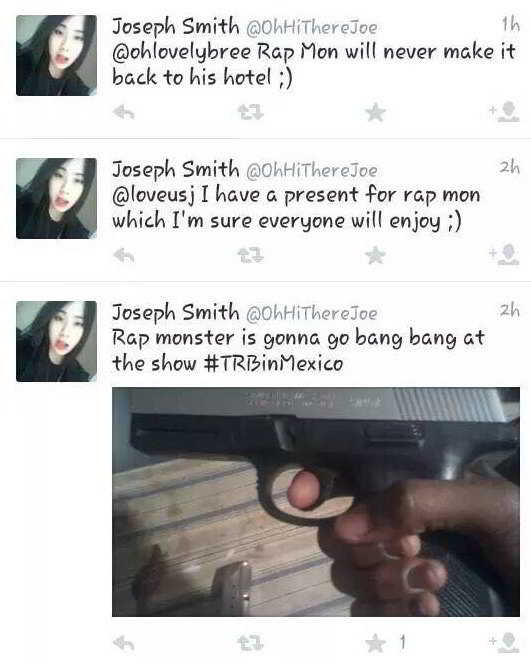This screenshot has width=531, height=666.
Task: Open the #TRBinMexico hashtag link
Action: tap(273, 364)
